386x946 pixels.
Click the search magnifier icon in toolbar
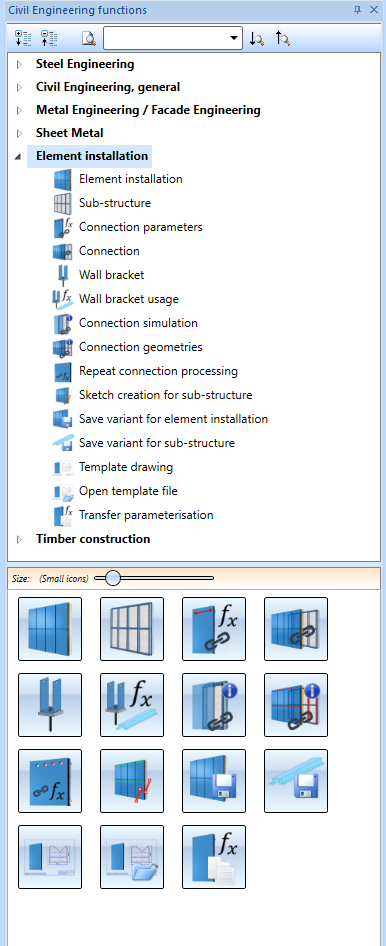(89, 39)
